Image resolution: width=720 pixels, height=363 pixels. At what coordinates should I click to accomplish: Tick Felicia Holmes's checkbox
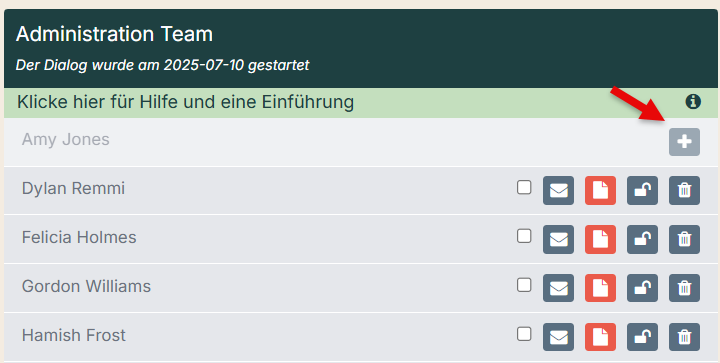524,236
